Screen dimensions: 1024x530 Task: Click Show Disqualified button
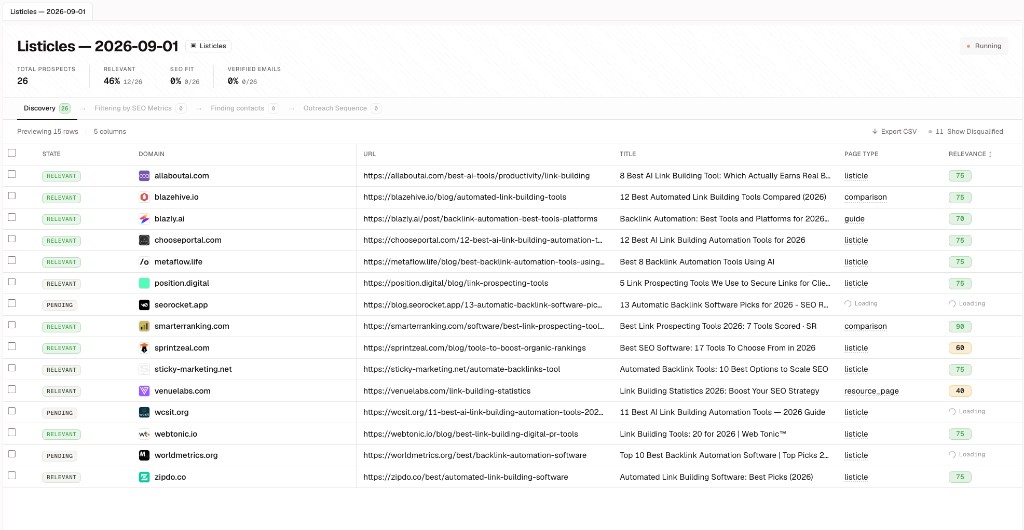click(965, 131)
